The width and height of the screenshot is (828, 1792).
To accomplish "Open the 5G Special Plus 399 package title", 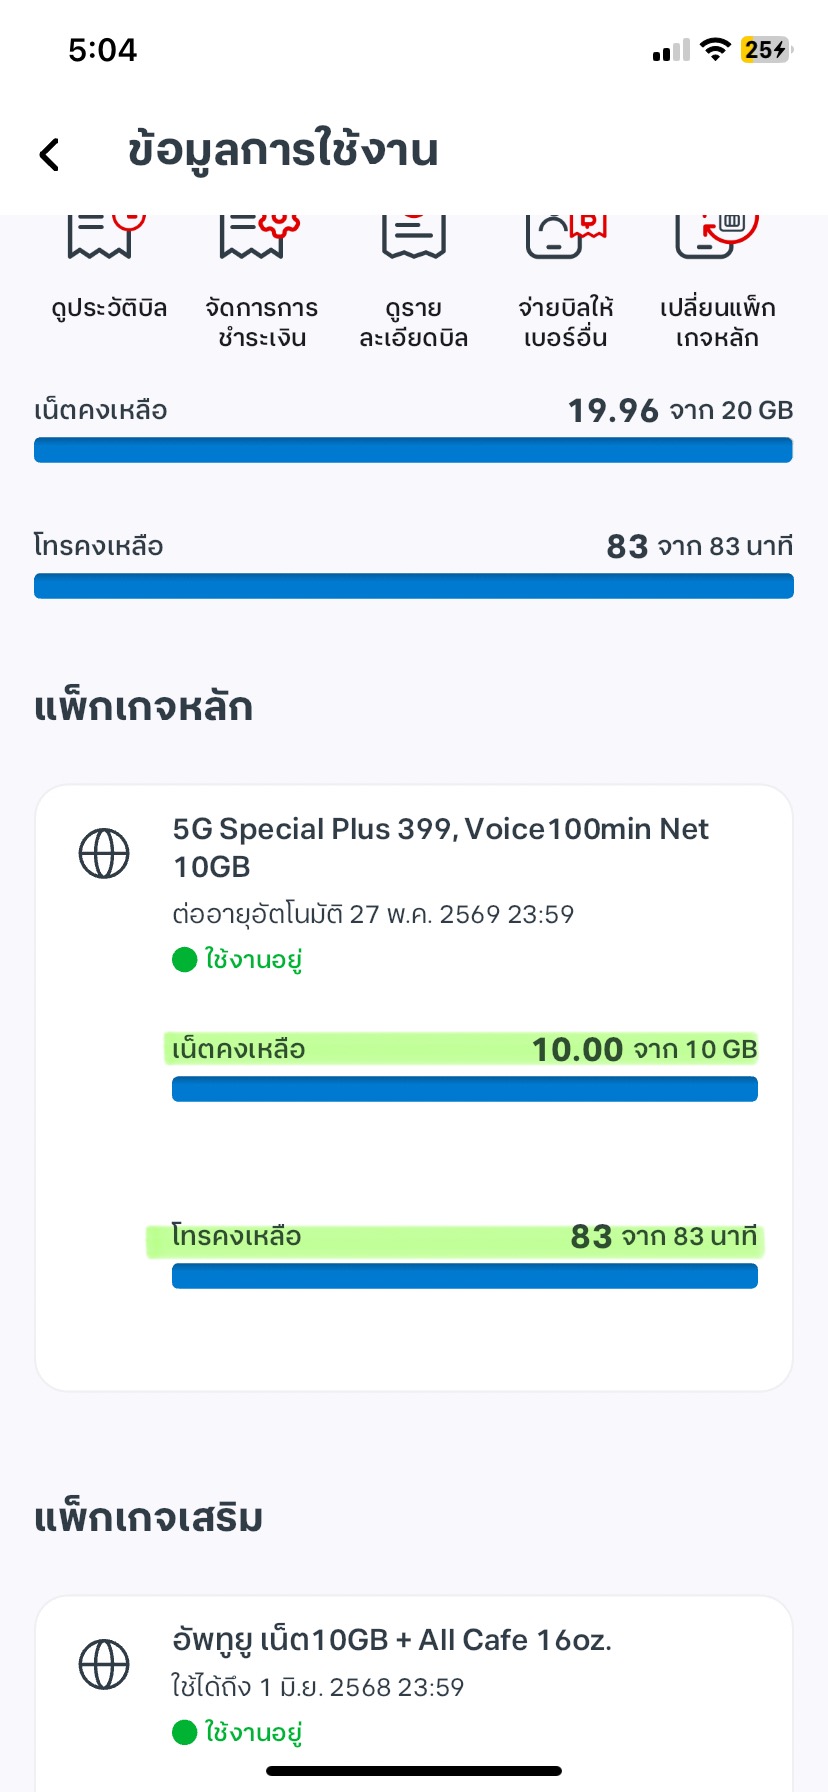I will coord(440,847).
